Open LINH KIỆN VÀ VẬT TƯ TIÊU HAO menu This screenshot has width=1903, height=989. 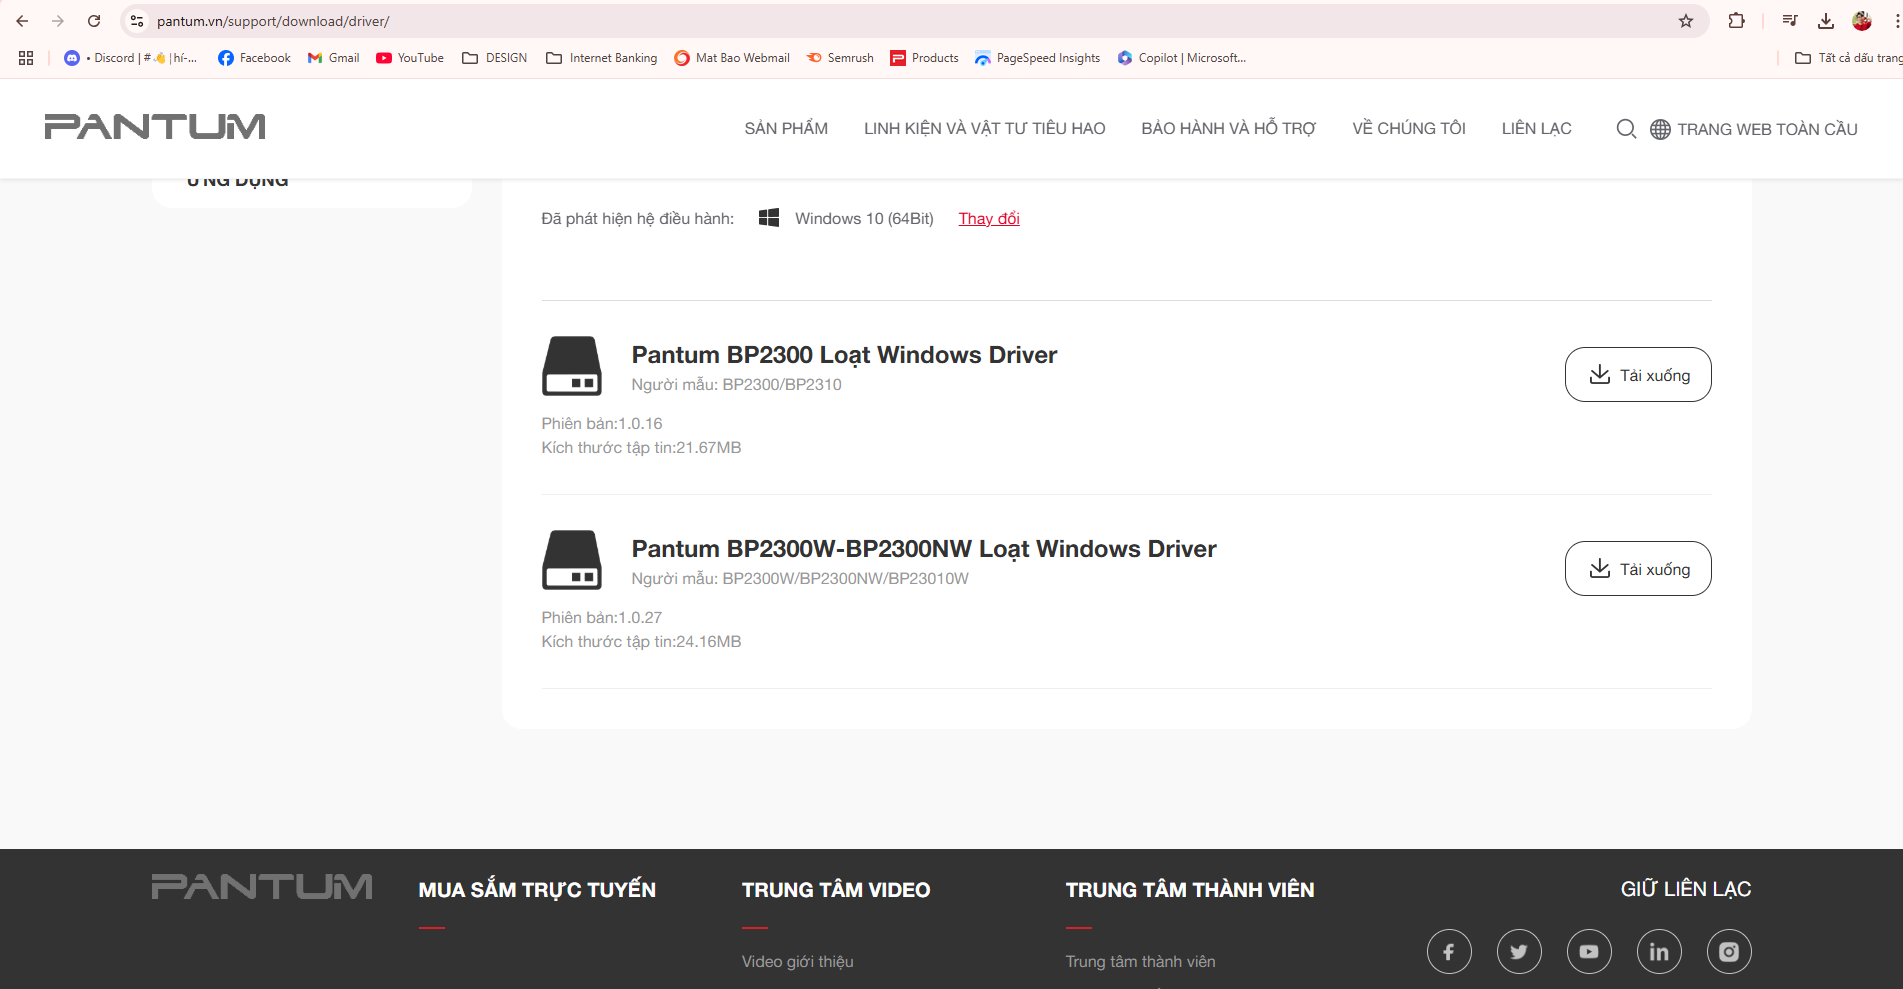tap(984, 129)
